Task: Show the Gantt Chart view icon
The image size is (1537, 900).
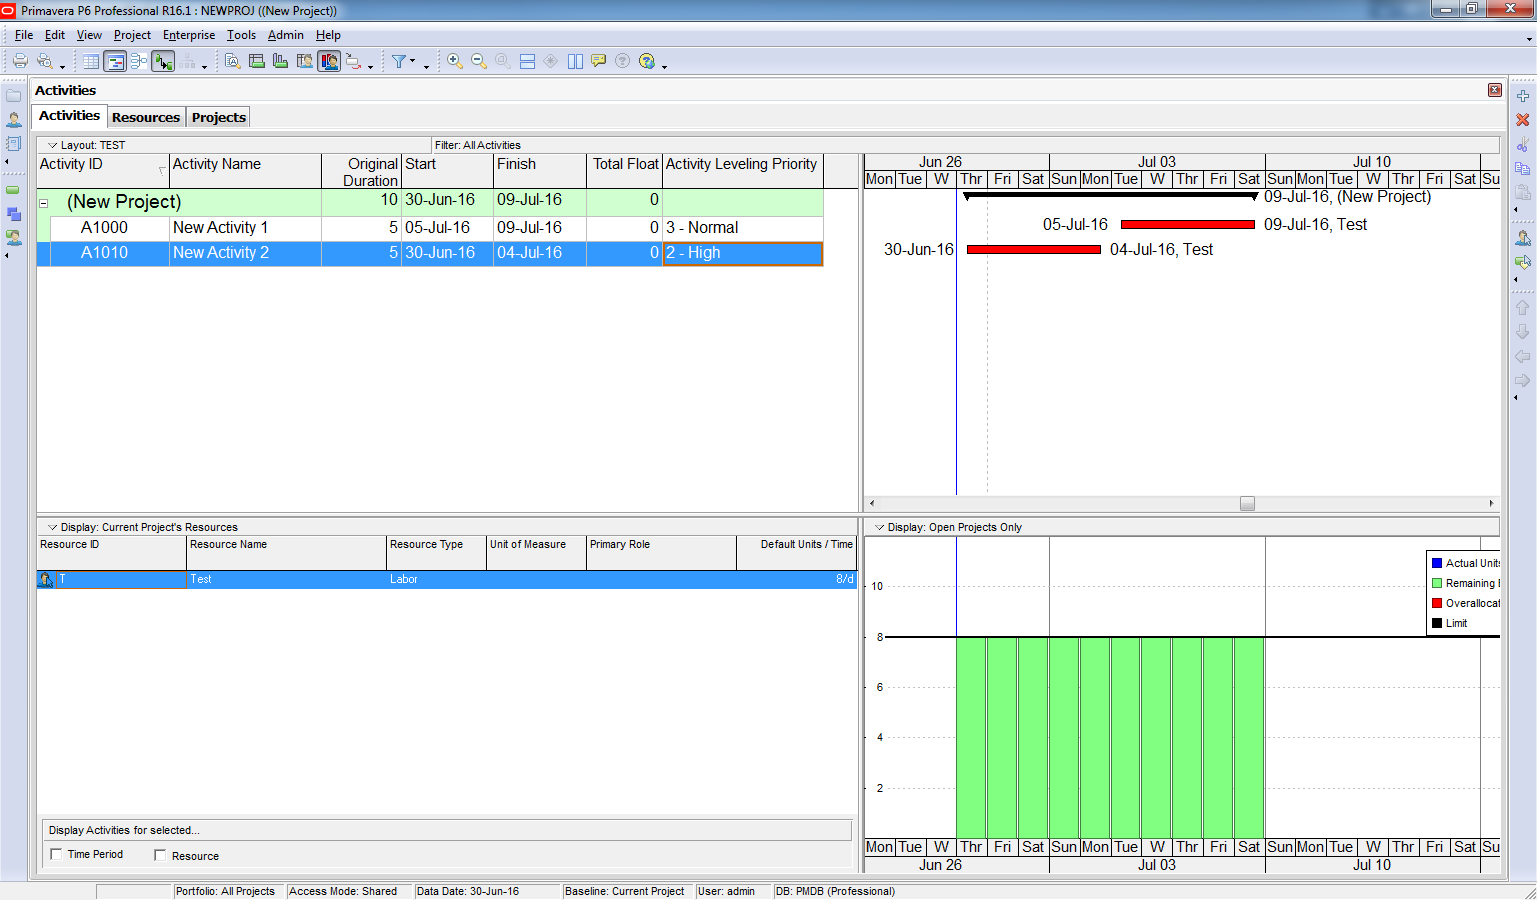Action: [x=115, y=61]
